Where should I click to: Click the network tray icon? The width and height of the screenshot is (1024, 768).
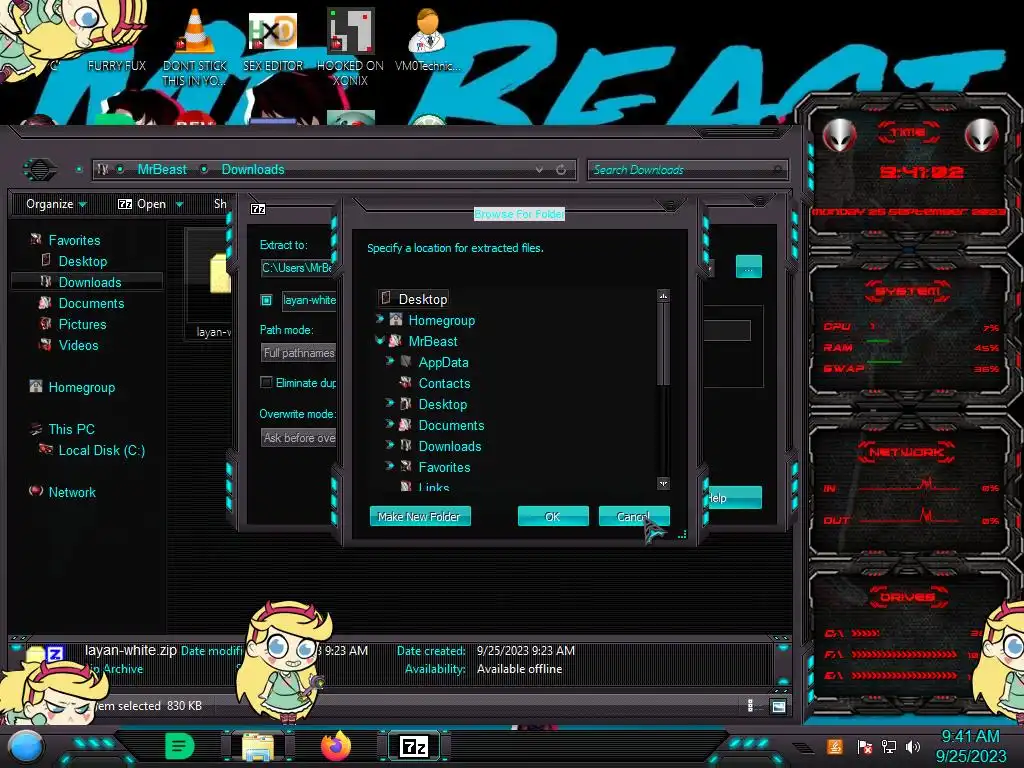(889, 746)
